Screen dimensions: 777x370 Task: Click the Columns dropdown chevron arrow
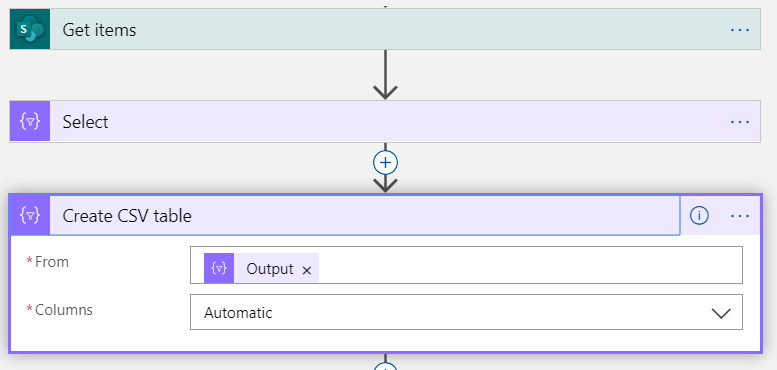[721, 313]
